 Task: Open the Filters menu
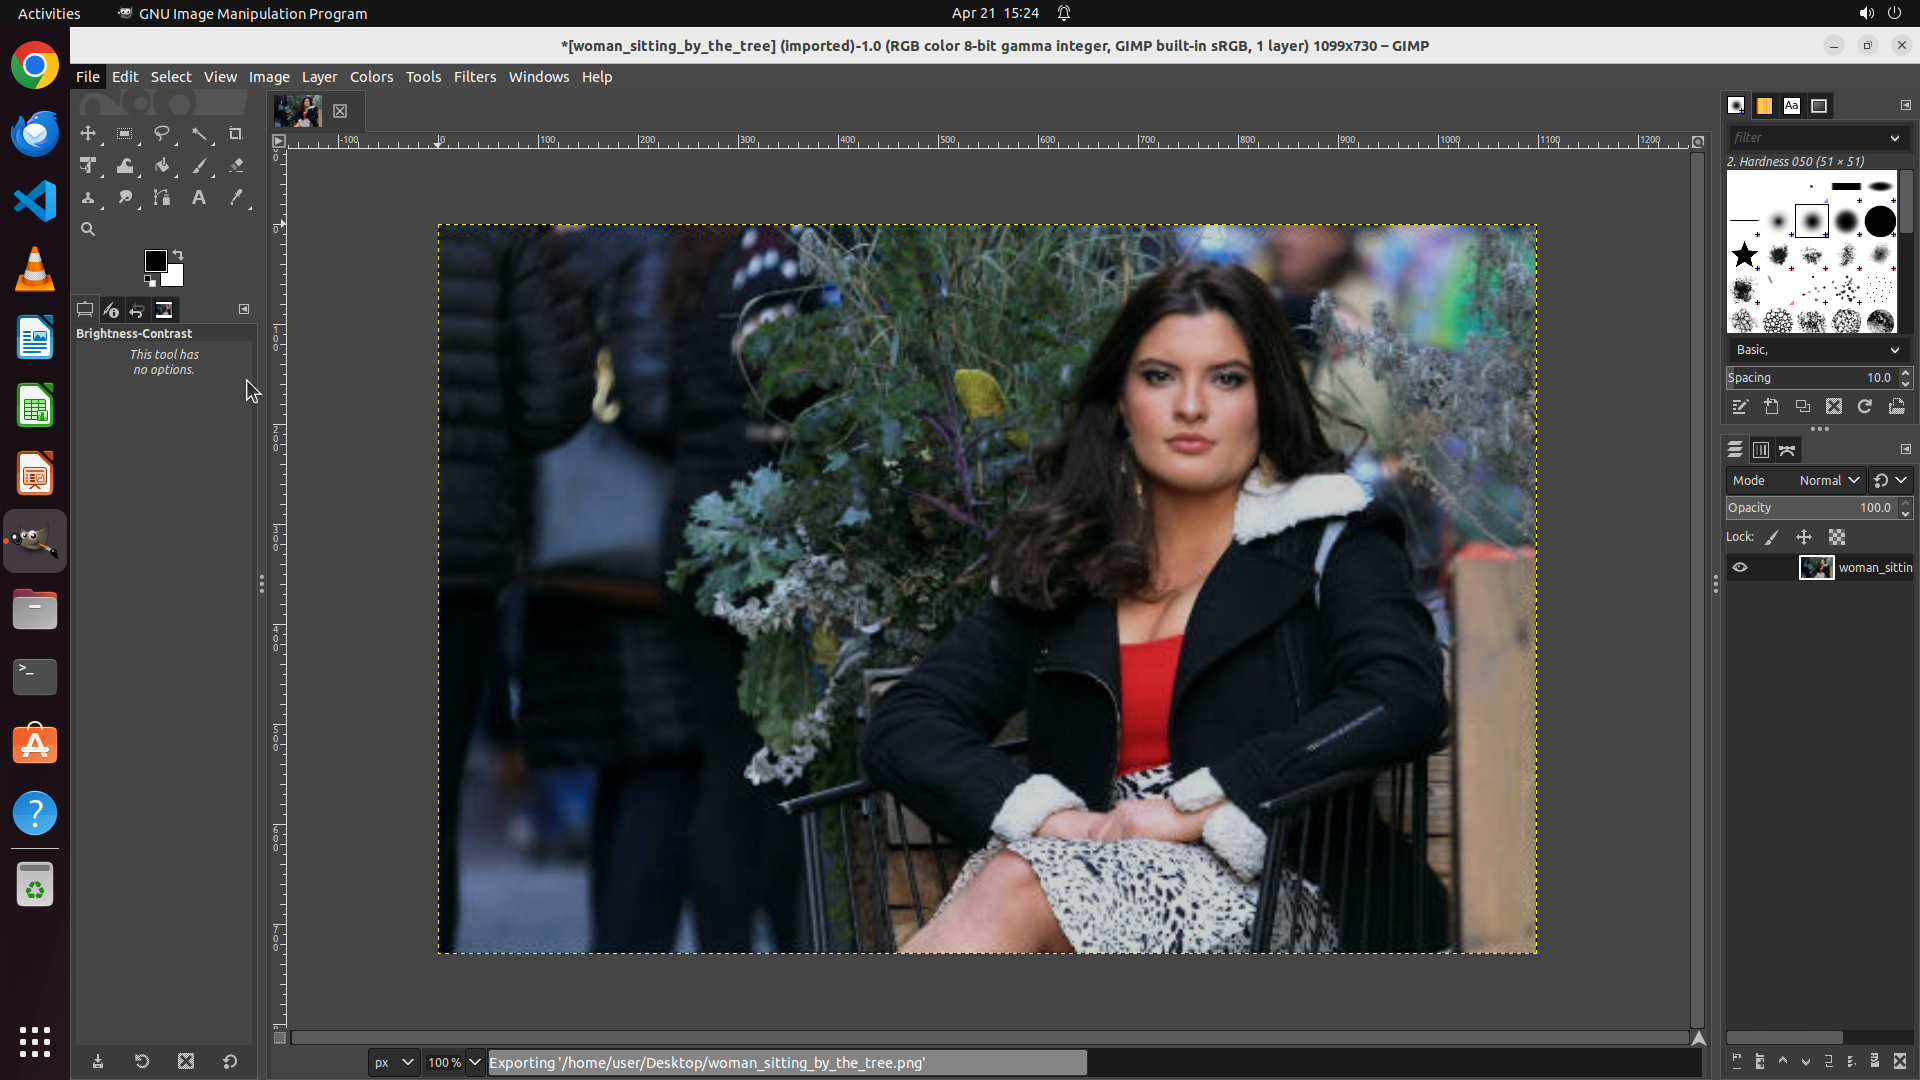[474, 77]
